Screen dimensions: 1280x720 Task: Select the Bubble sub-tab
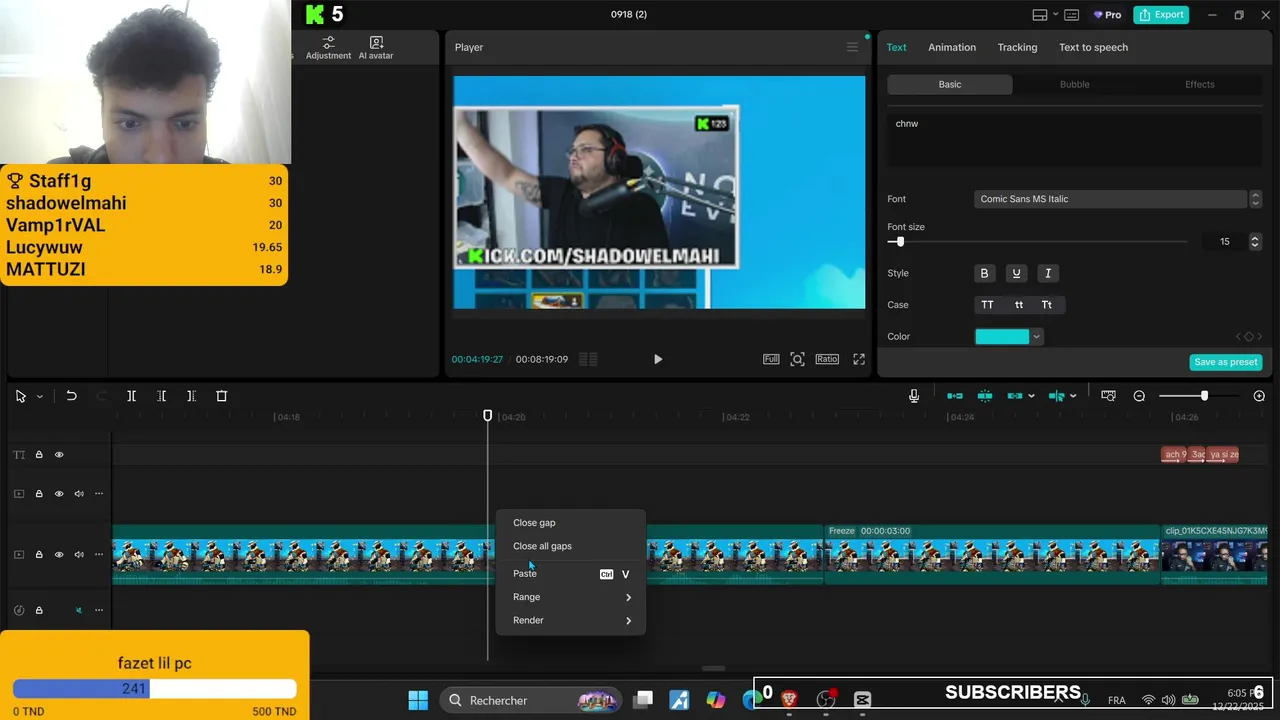pyautogui.click(x=1075, y=84)
